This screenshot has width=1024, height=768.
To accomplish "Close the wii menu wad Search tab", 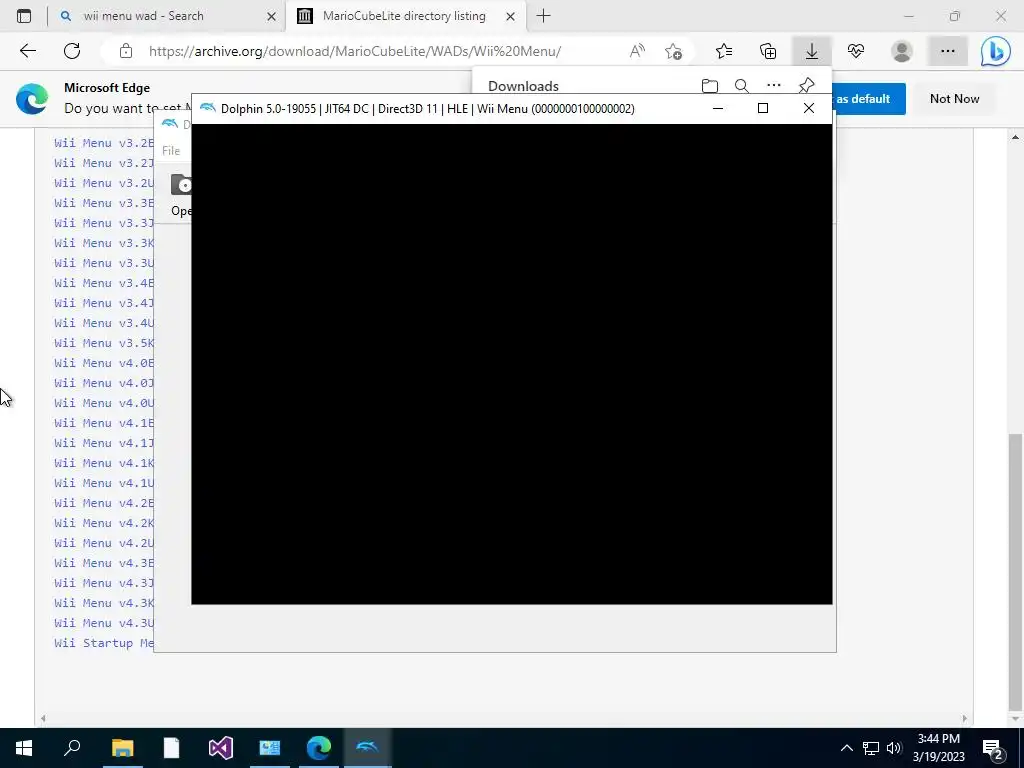I will pyautogui.click(x=272, y=16).
